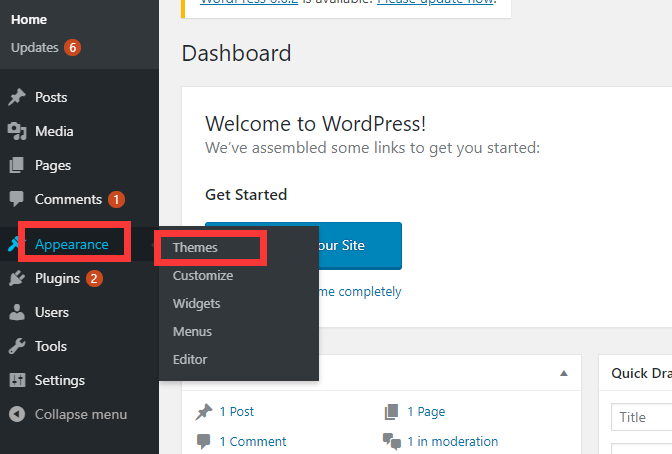Viewport: 672px width, 454px height.
Task: Click the Appearance paintbrush icon
Action: (x=13, y=244)
